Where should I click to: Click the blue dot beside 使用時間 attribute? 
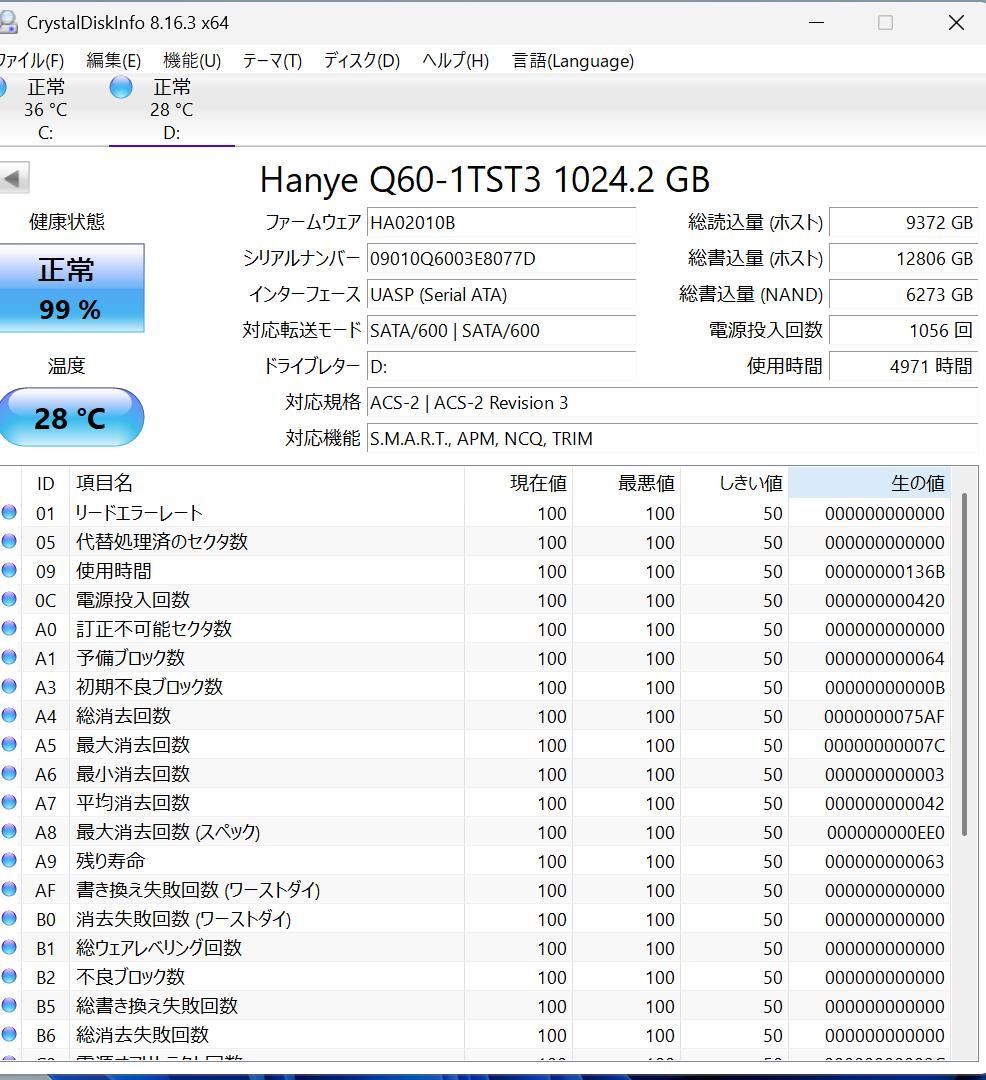click(x=10, y=571)
